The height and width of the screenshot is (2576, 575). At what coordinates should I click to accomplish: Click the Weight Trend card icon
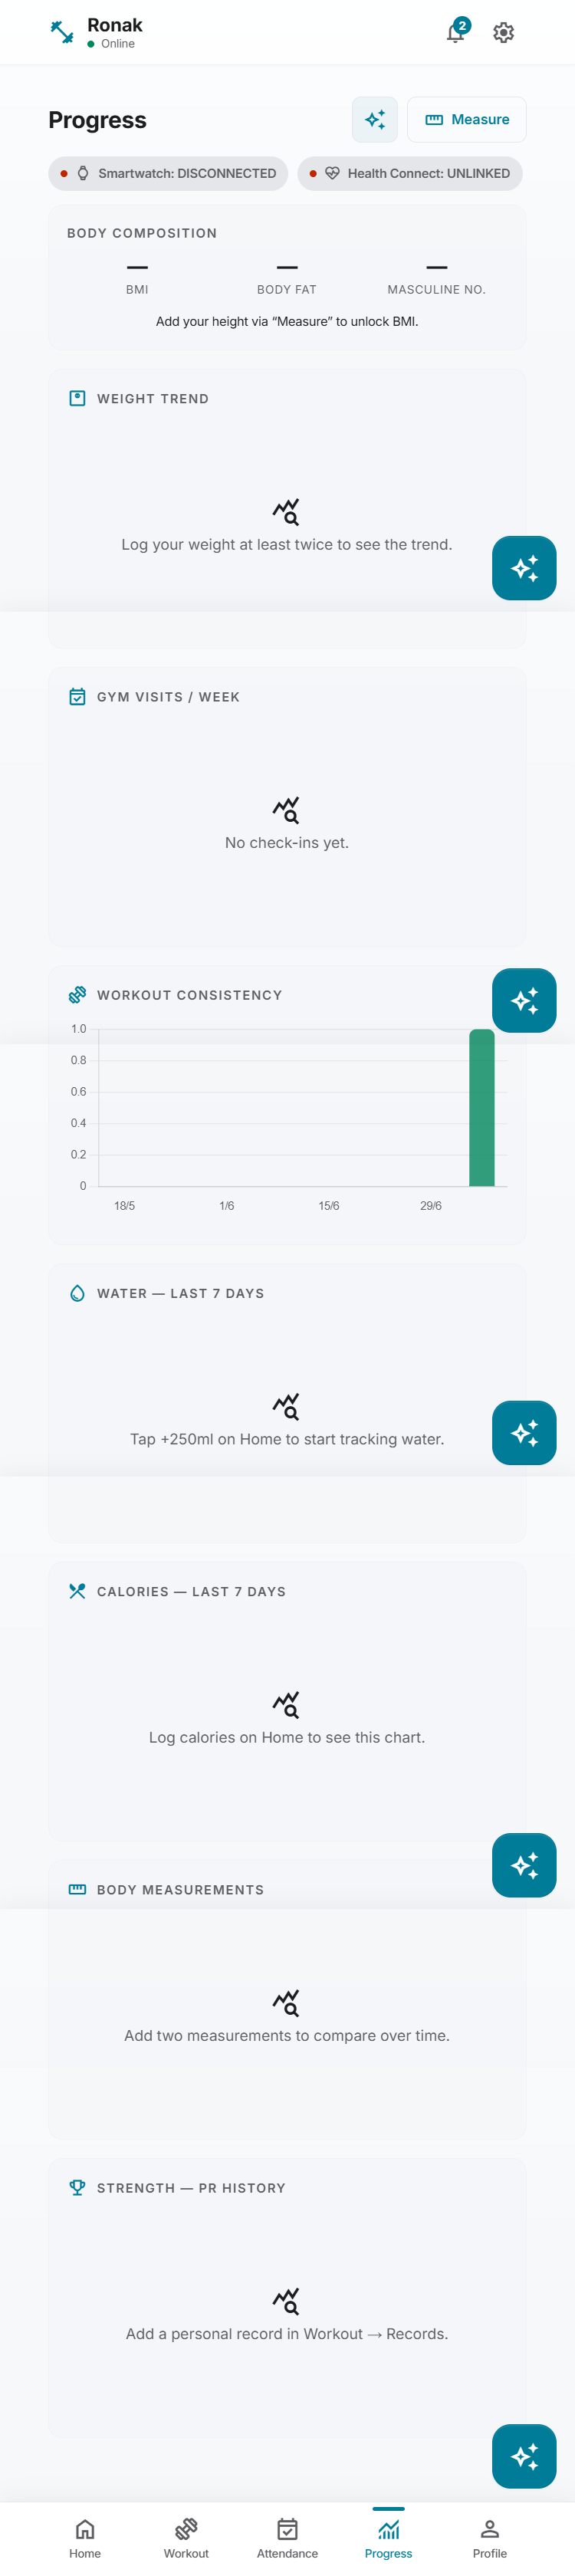click(77, 399)
